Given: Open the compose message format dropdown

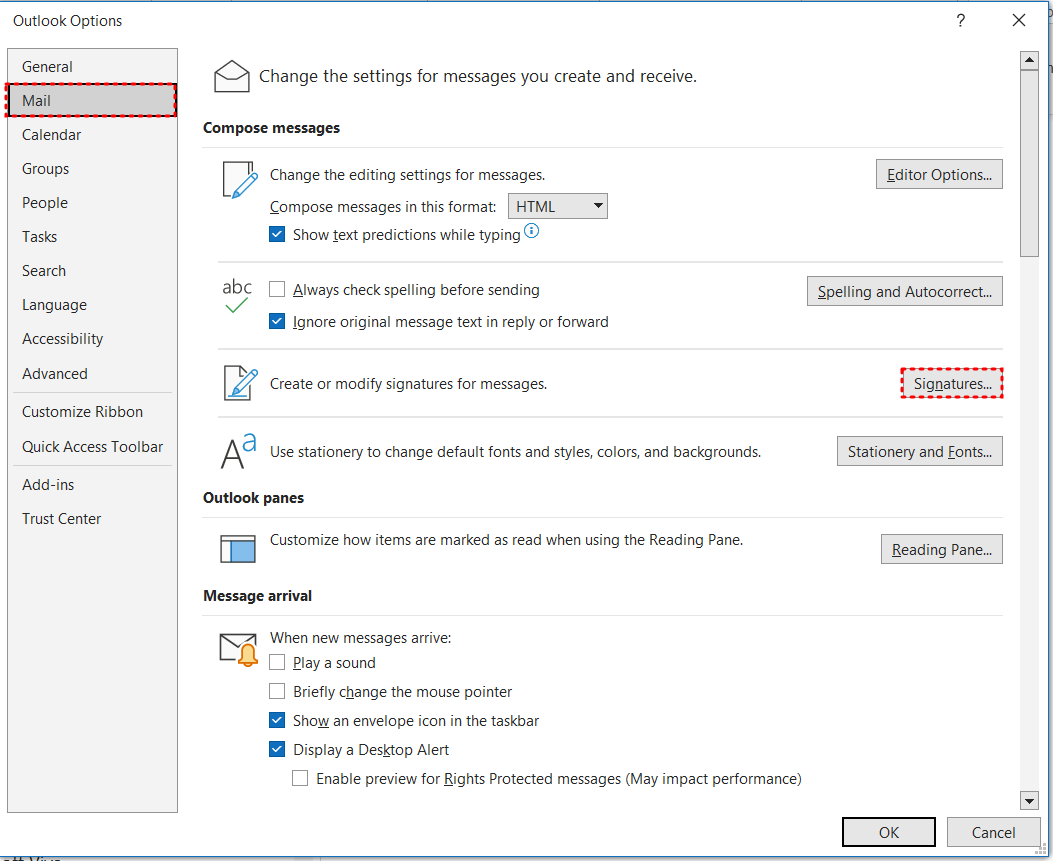Looking at the screenshot, I should click(557, 206).
